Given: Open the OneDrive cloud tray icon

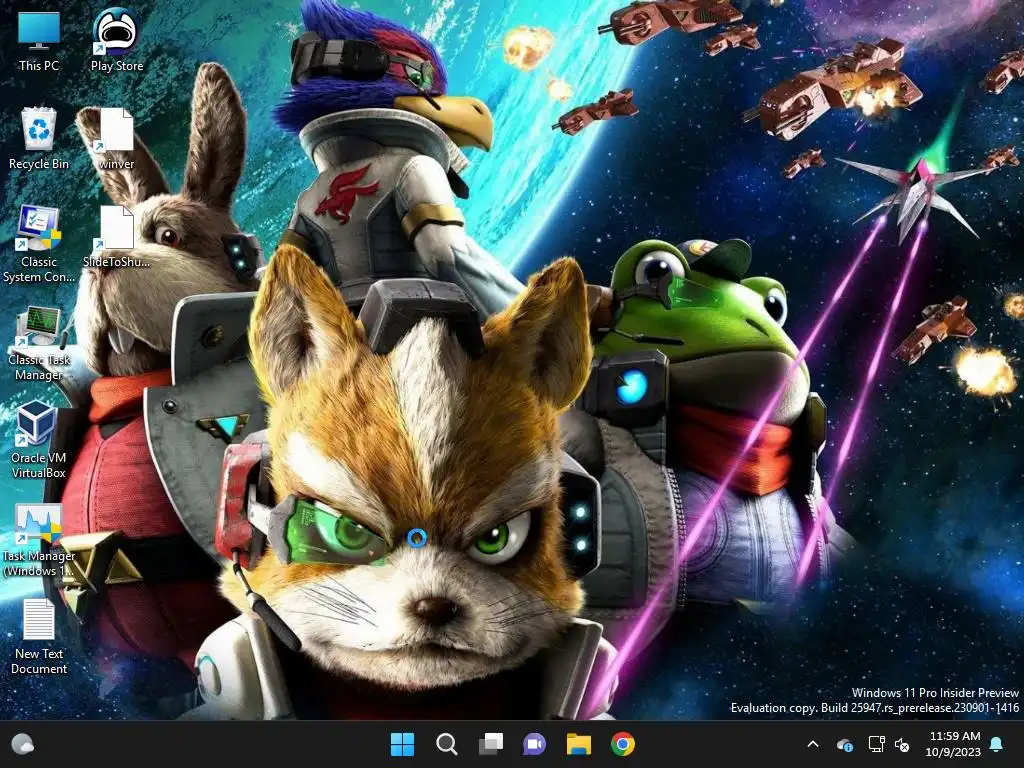Looking at the screenshot, I should tap(844, 744).
